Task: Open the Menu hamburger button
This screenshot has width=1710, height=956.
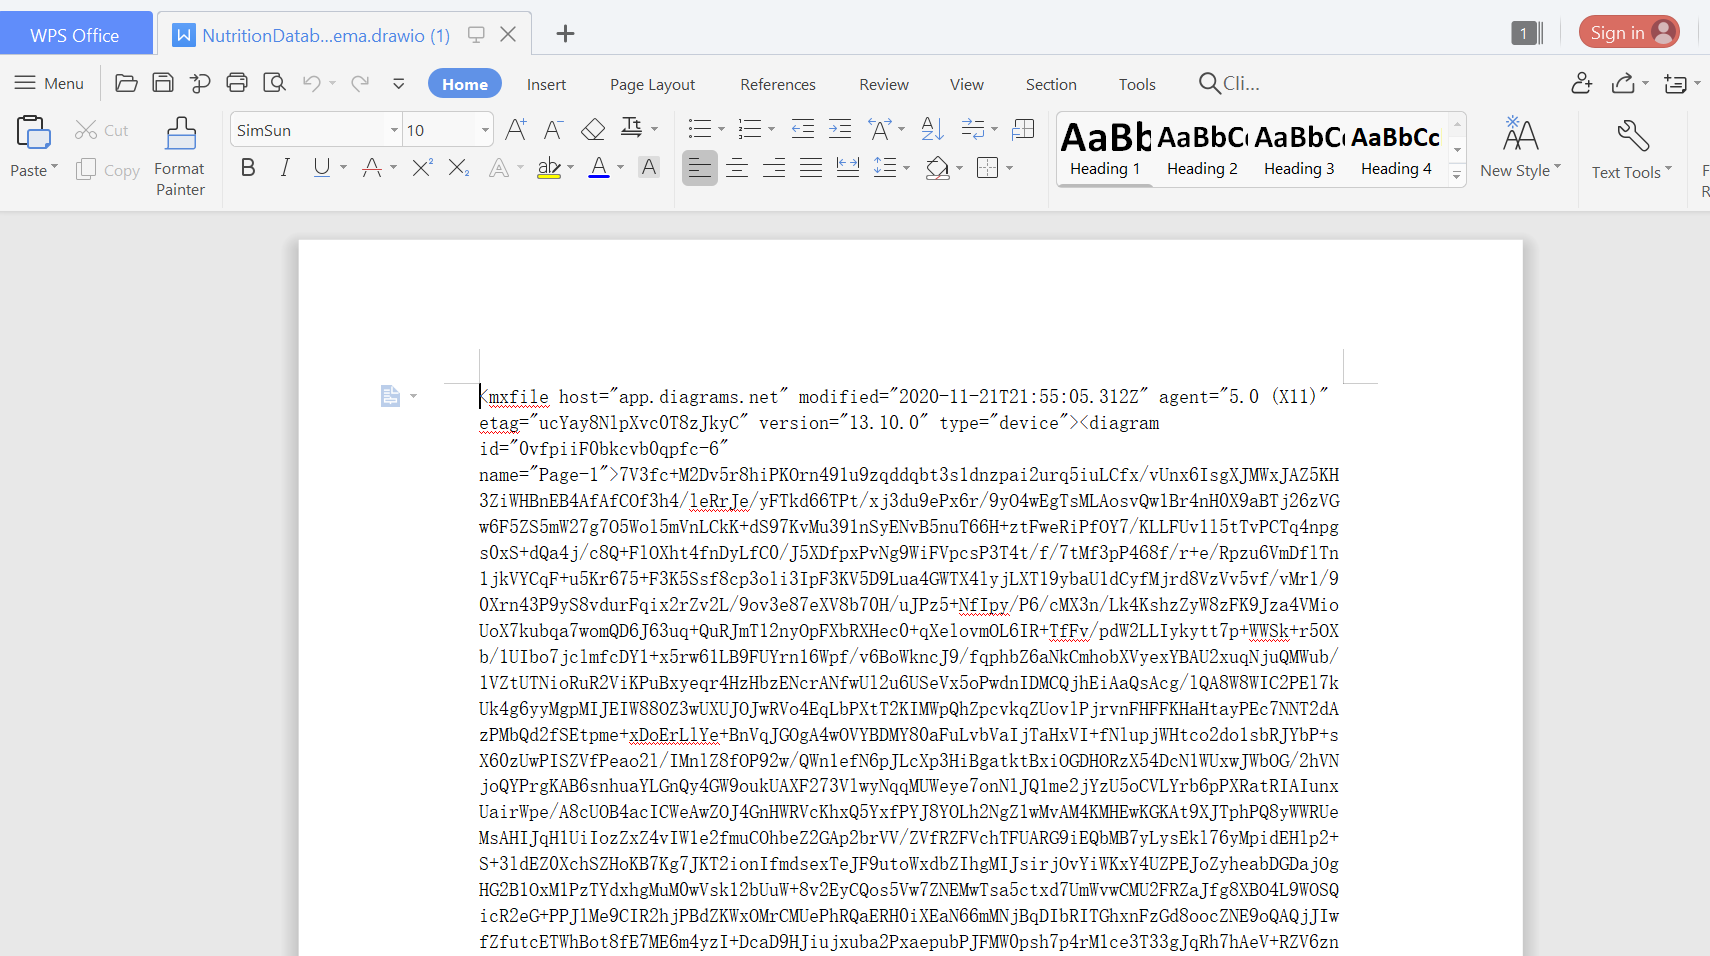Action: [x=49, y=83]
